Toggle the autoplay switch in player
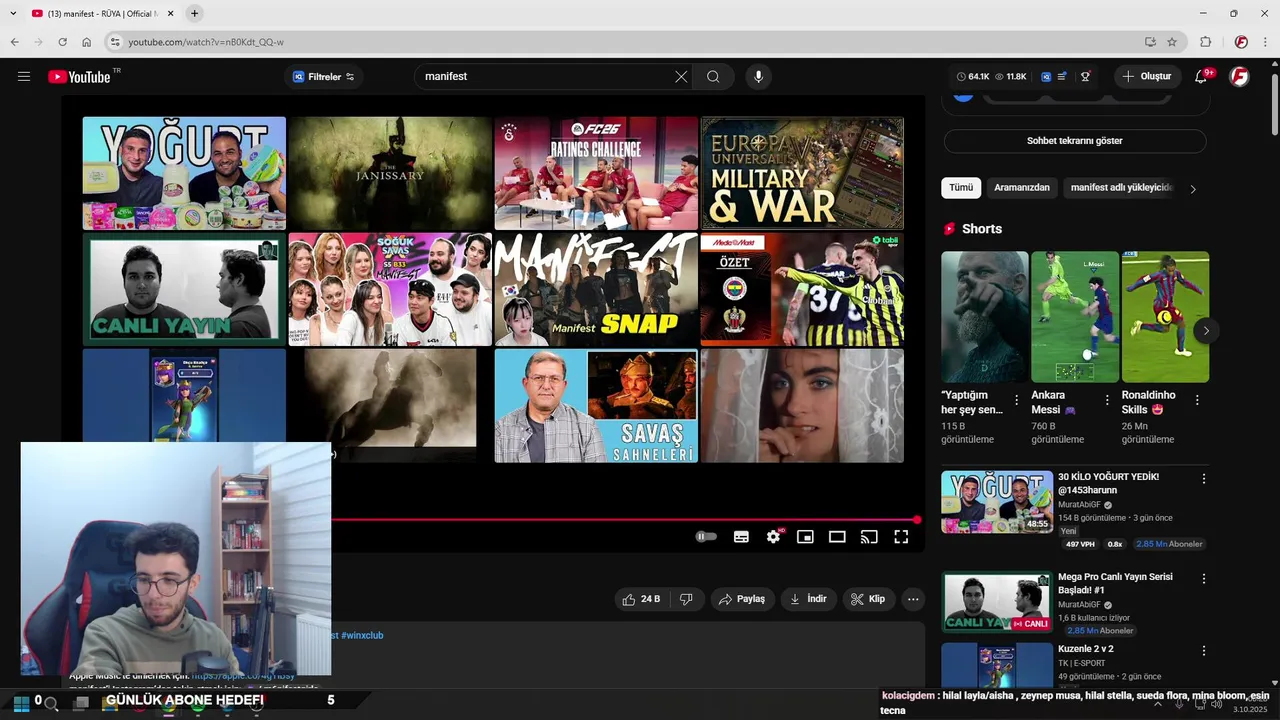Screen dimensions: 1280x720 pyautogui.click(x=706, y=537)
